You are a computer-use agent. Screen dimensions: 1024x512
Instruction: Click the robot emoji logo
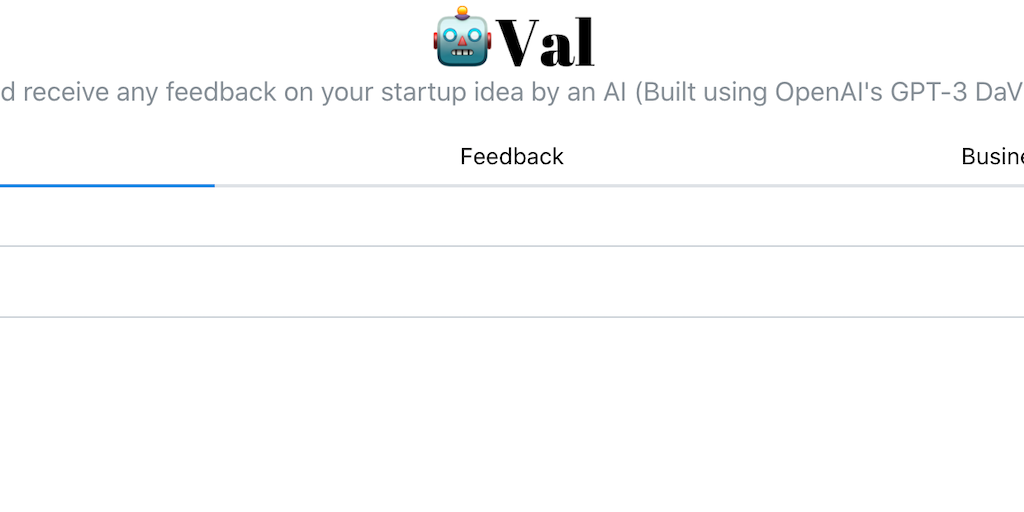(x=462, y=38)
